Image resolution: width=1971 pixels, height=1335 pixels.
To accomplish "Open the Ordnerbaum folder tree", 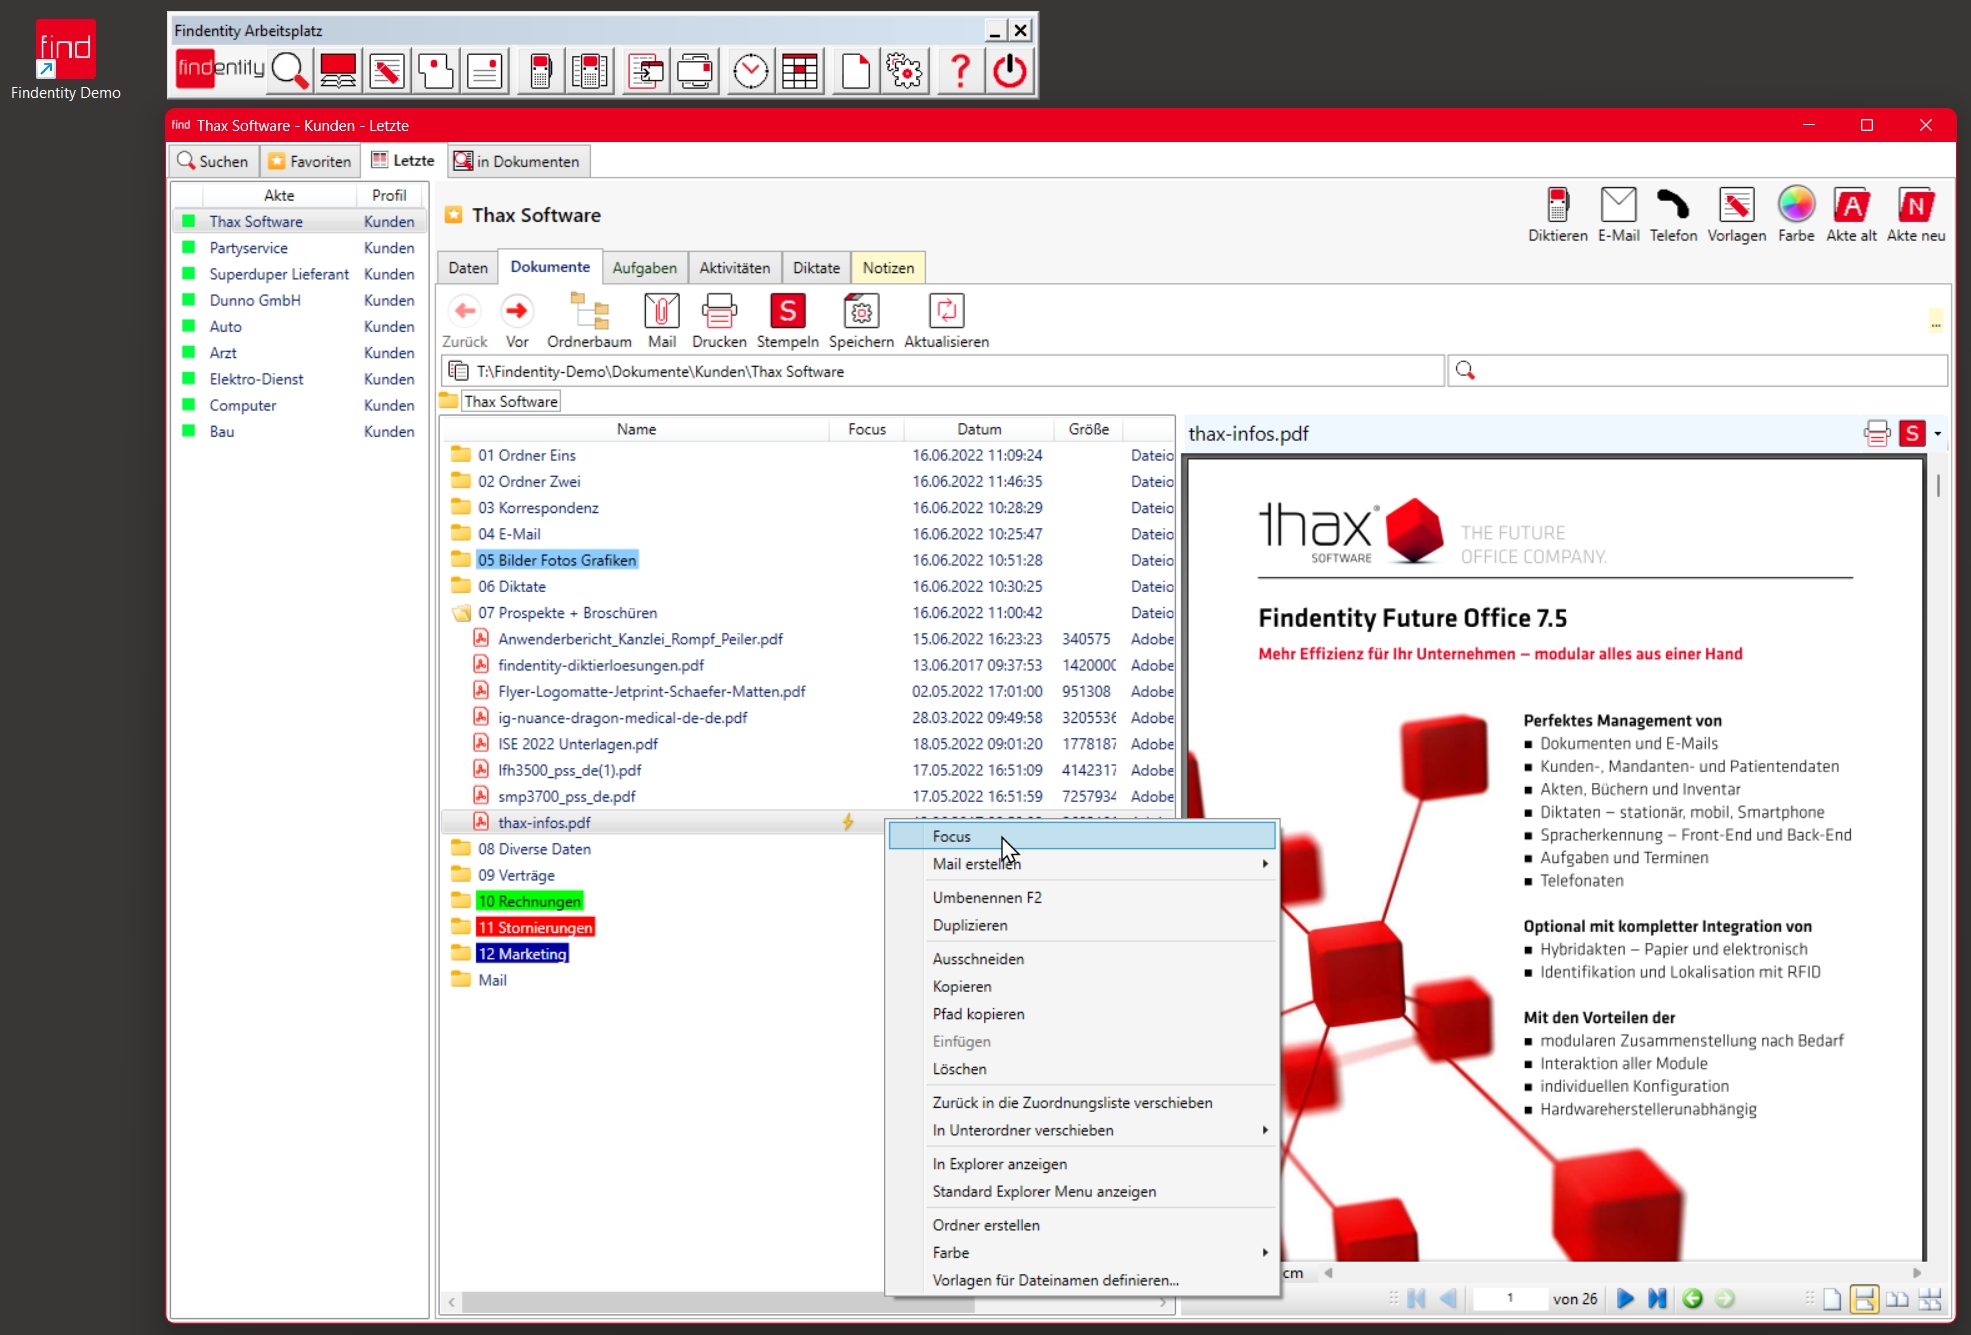I will coord(589,312).
